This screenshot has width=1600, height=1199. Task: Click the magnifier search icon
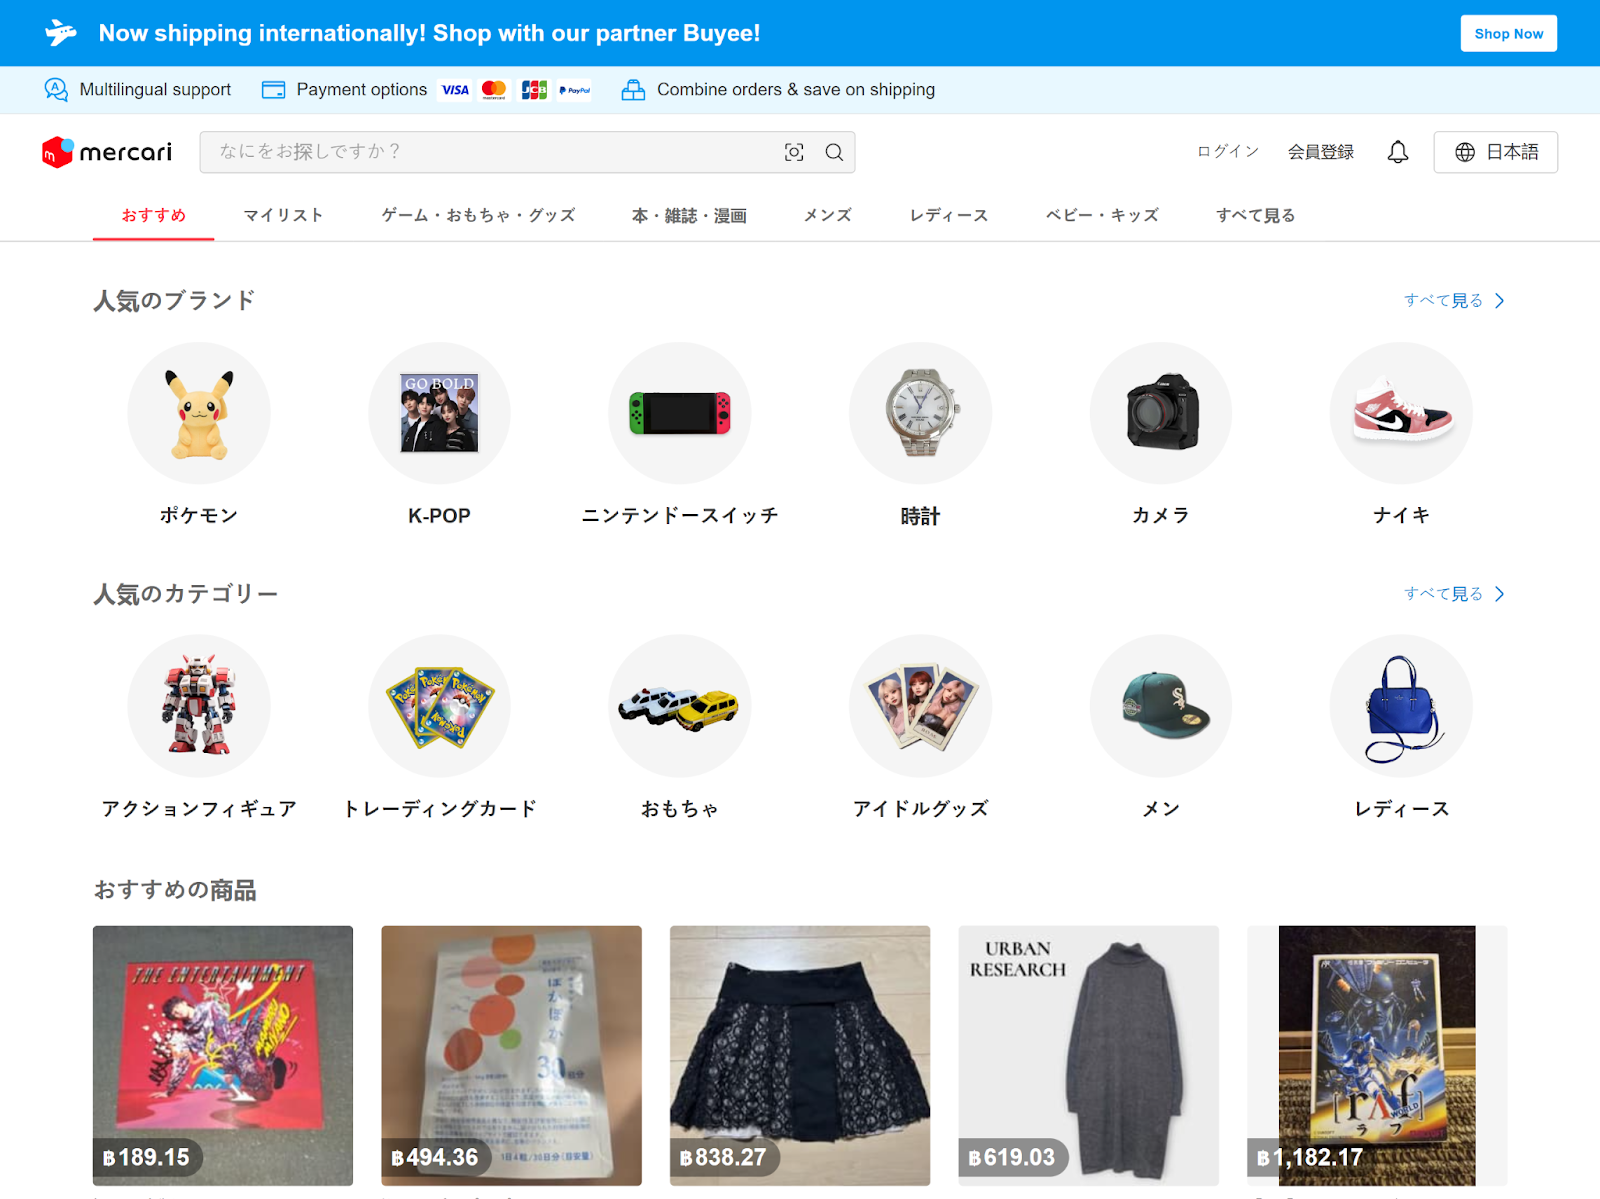pyautogui.click(x=834, y=152)
